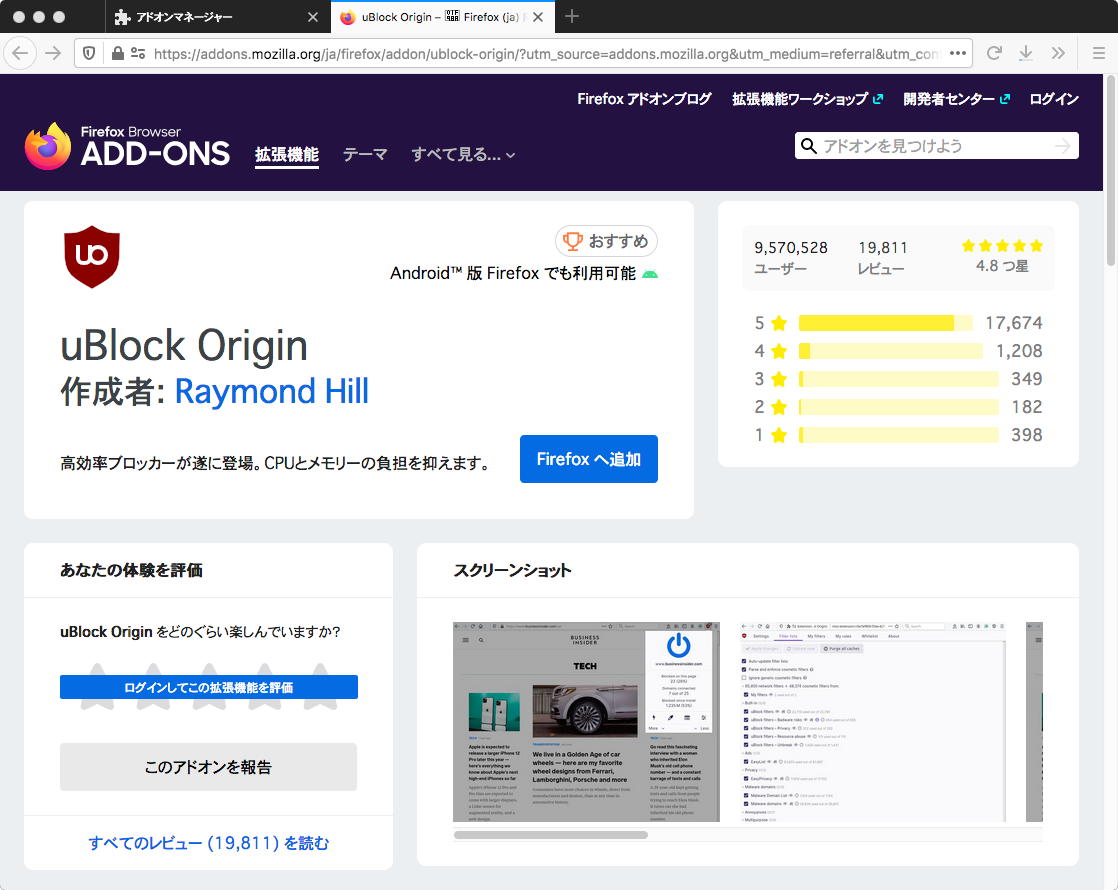Click the Firefox Browser ADD-ONS logo
This screenshot has height=890, width=1118.
click(127, 146)
